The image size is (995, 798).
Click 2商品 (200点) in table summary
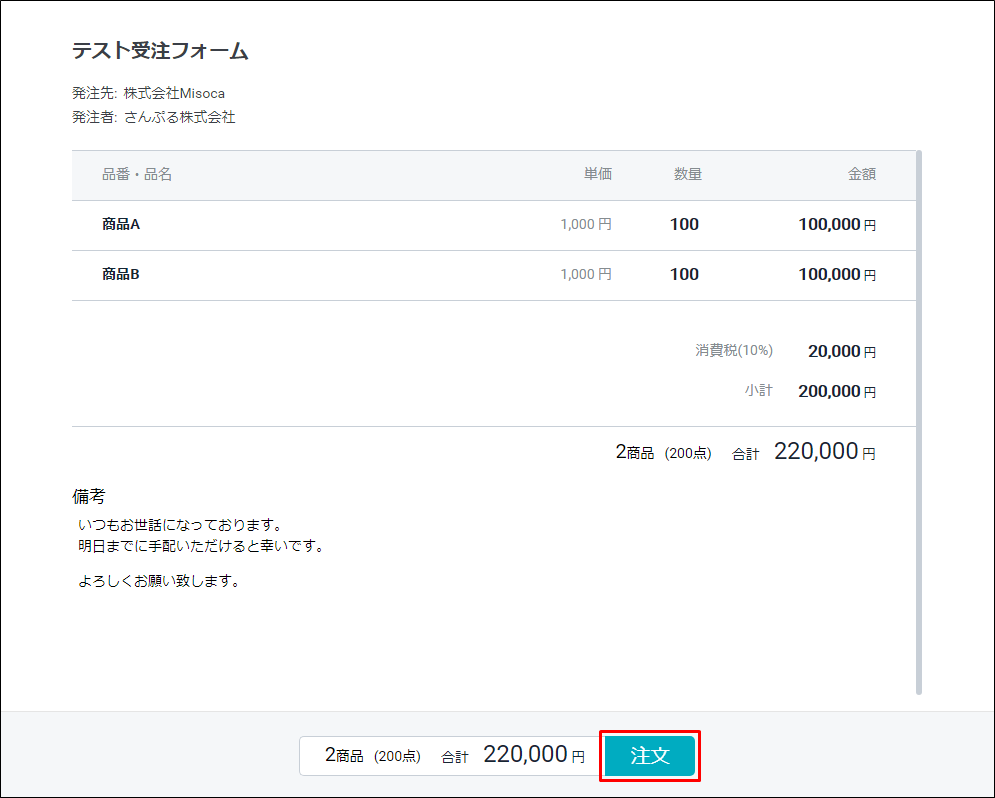(664, 453)
